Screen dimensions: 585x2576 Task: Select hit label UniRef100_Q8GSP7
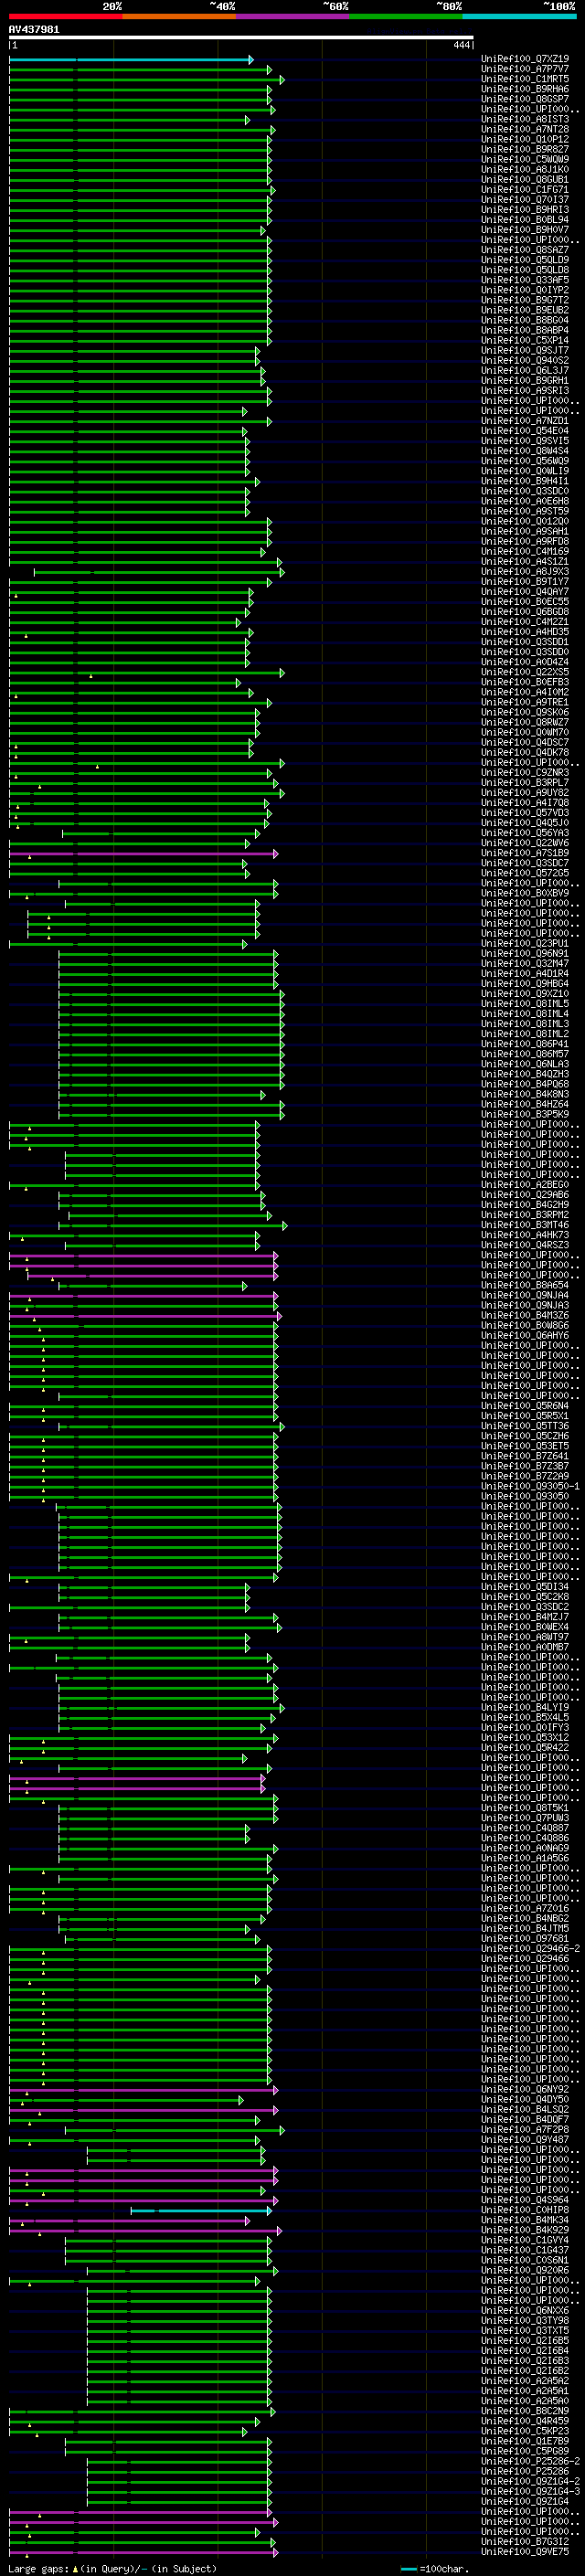pyautogui.click(x=525, y=99)
